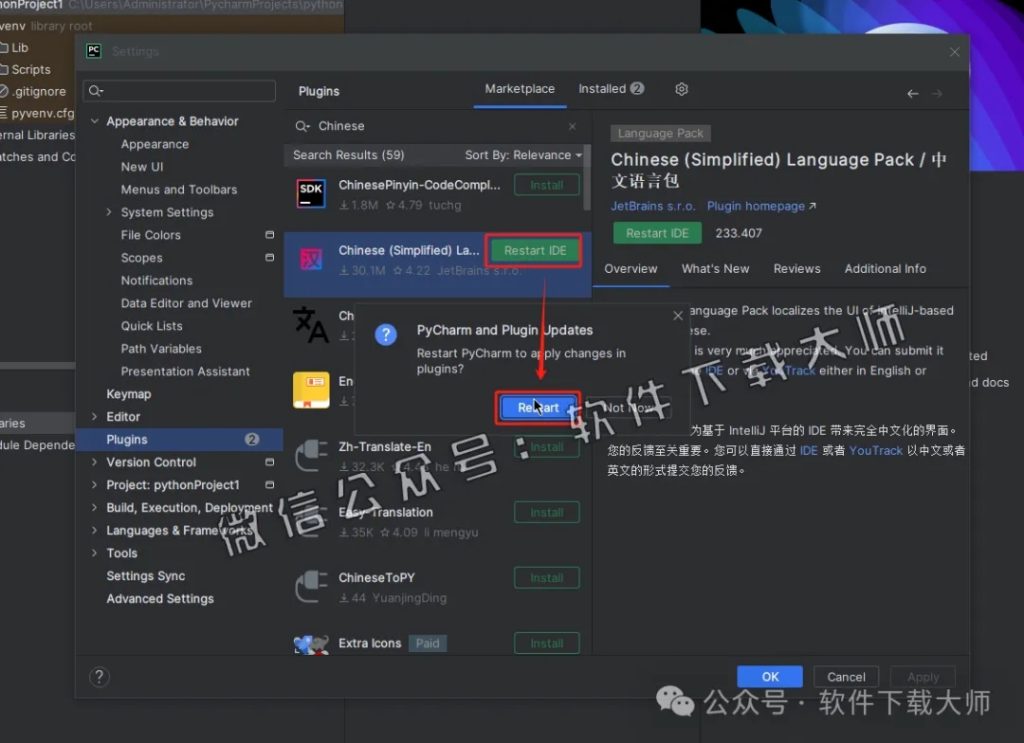Expand the Build, Execution, Deployment section

click(x=97, y=508)
